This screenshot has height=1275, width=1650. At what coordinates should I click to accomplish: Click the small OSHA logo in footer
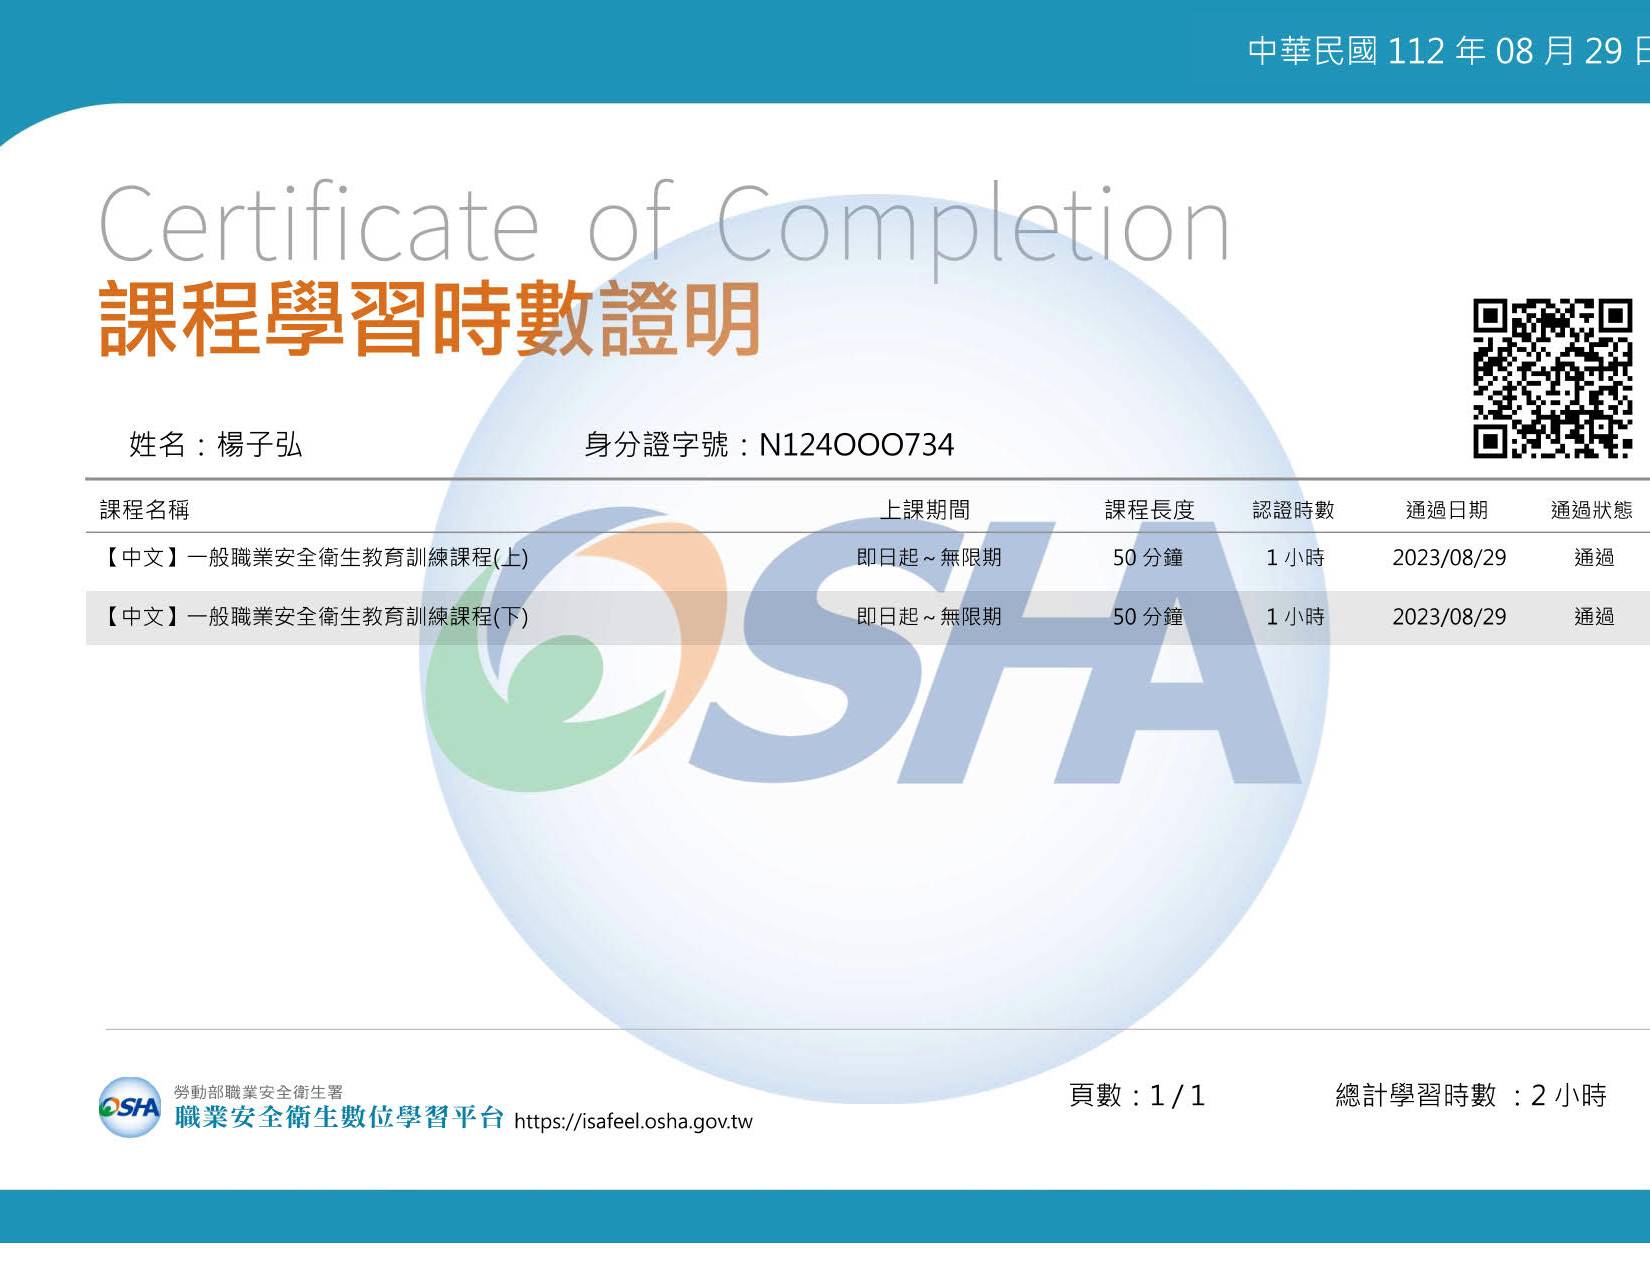pos(130,1107)
